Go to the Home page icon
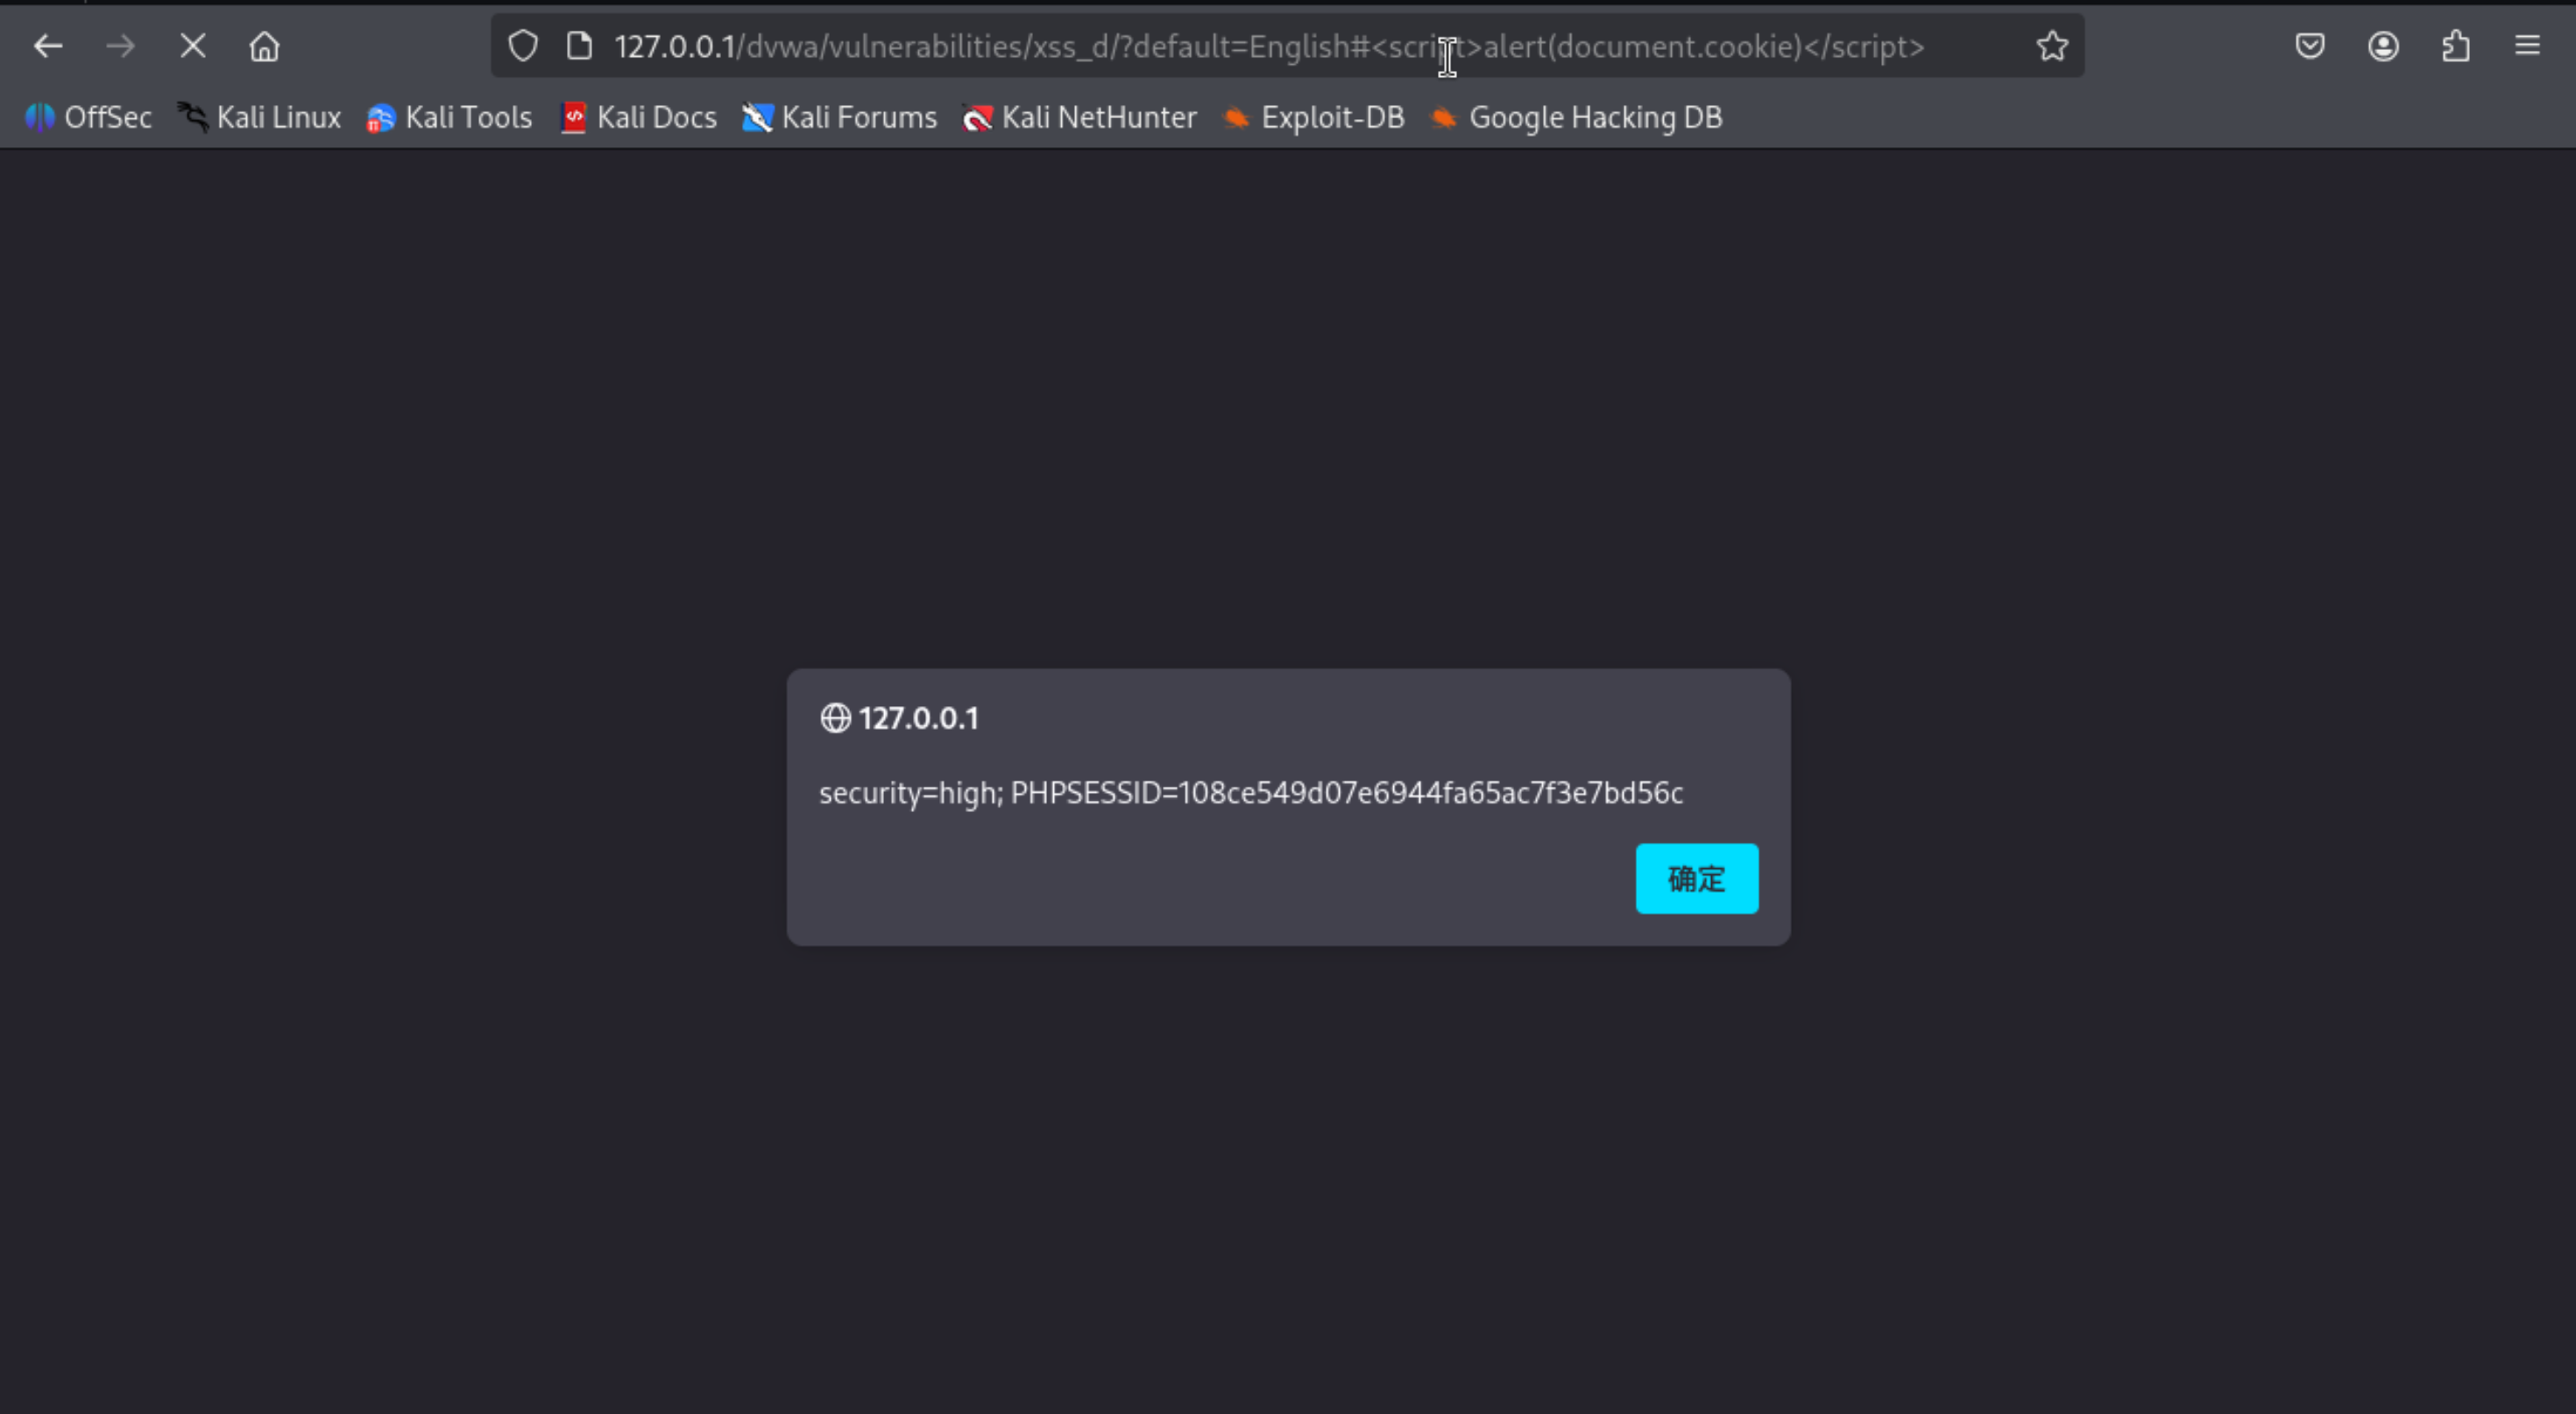Viewport: 2576px width, 1414px height. coord(265,46)
